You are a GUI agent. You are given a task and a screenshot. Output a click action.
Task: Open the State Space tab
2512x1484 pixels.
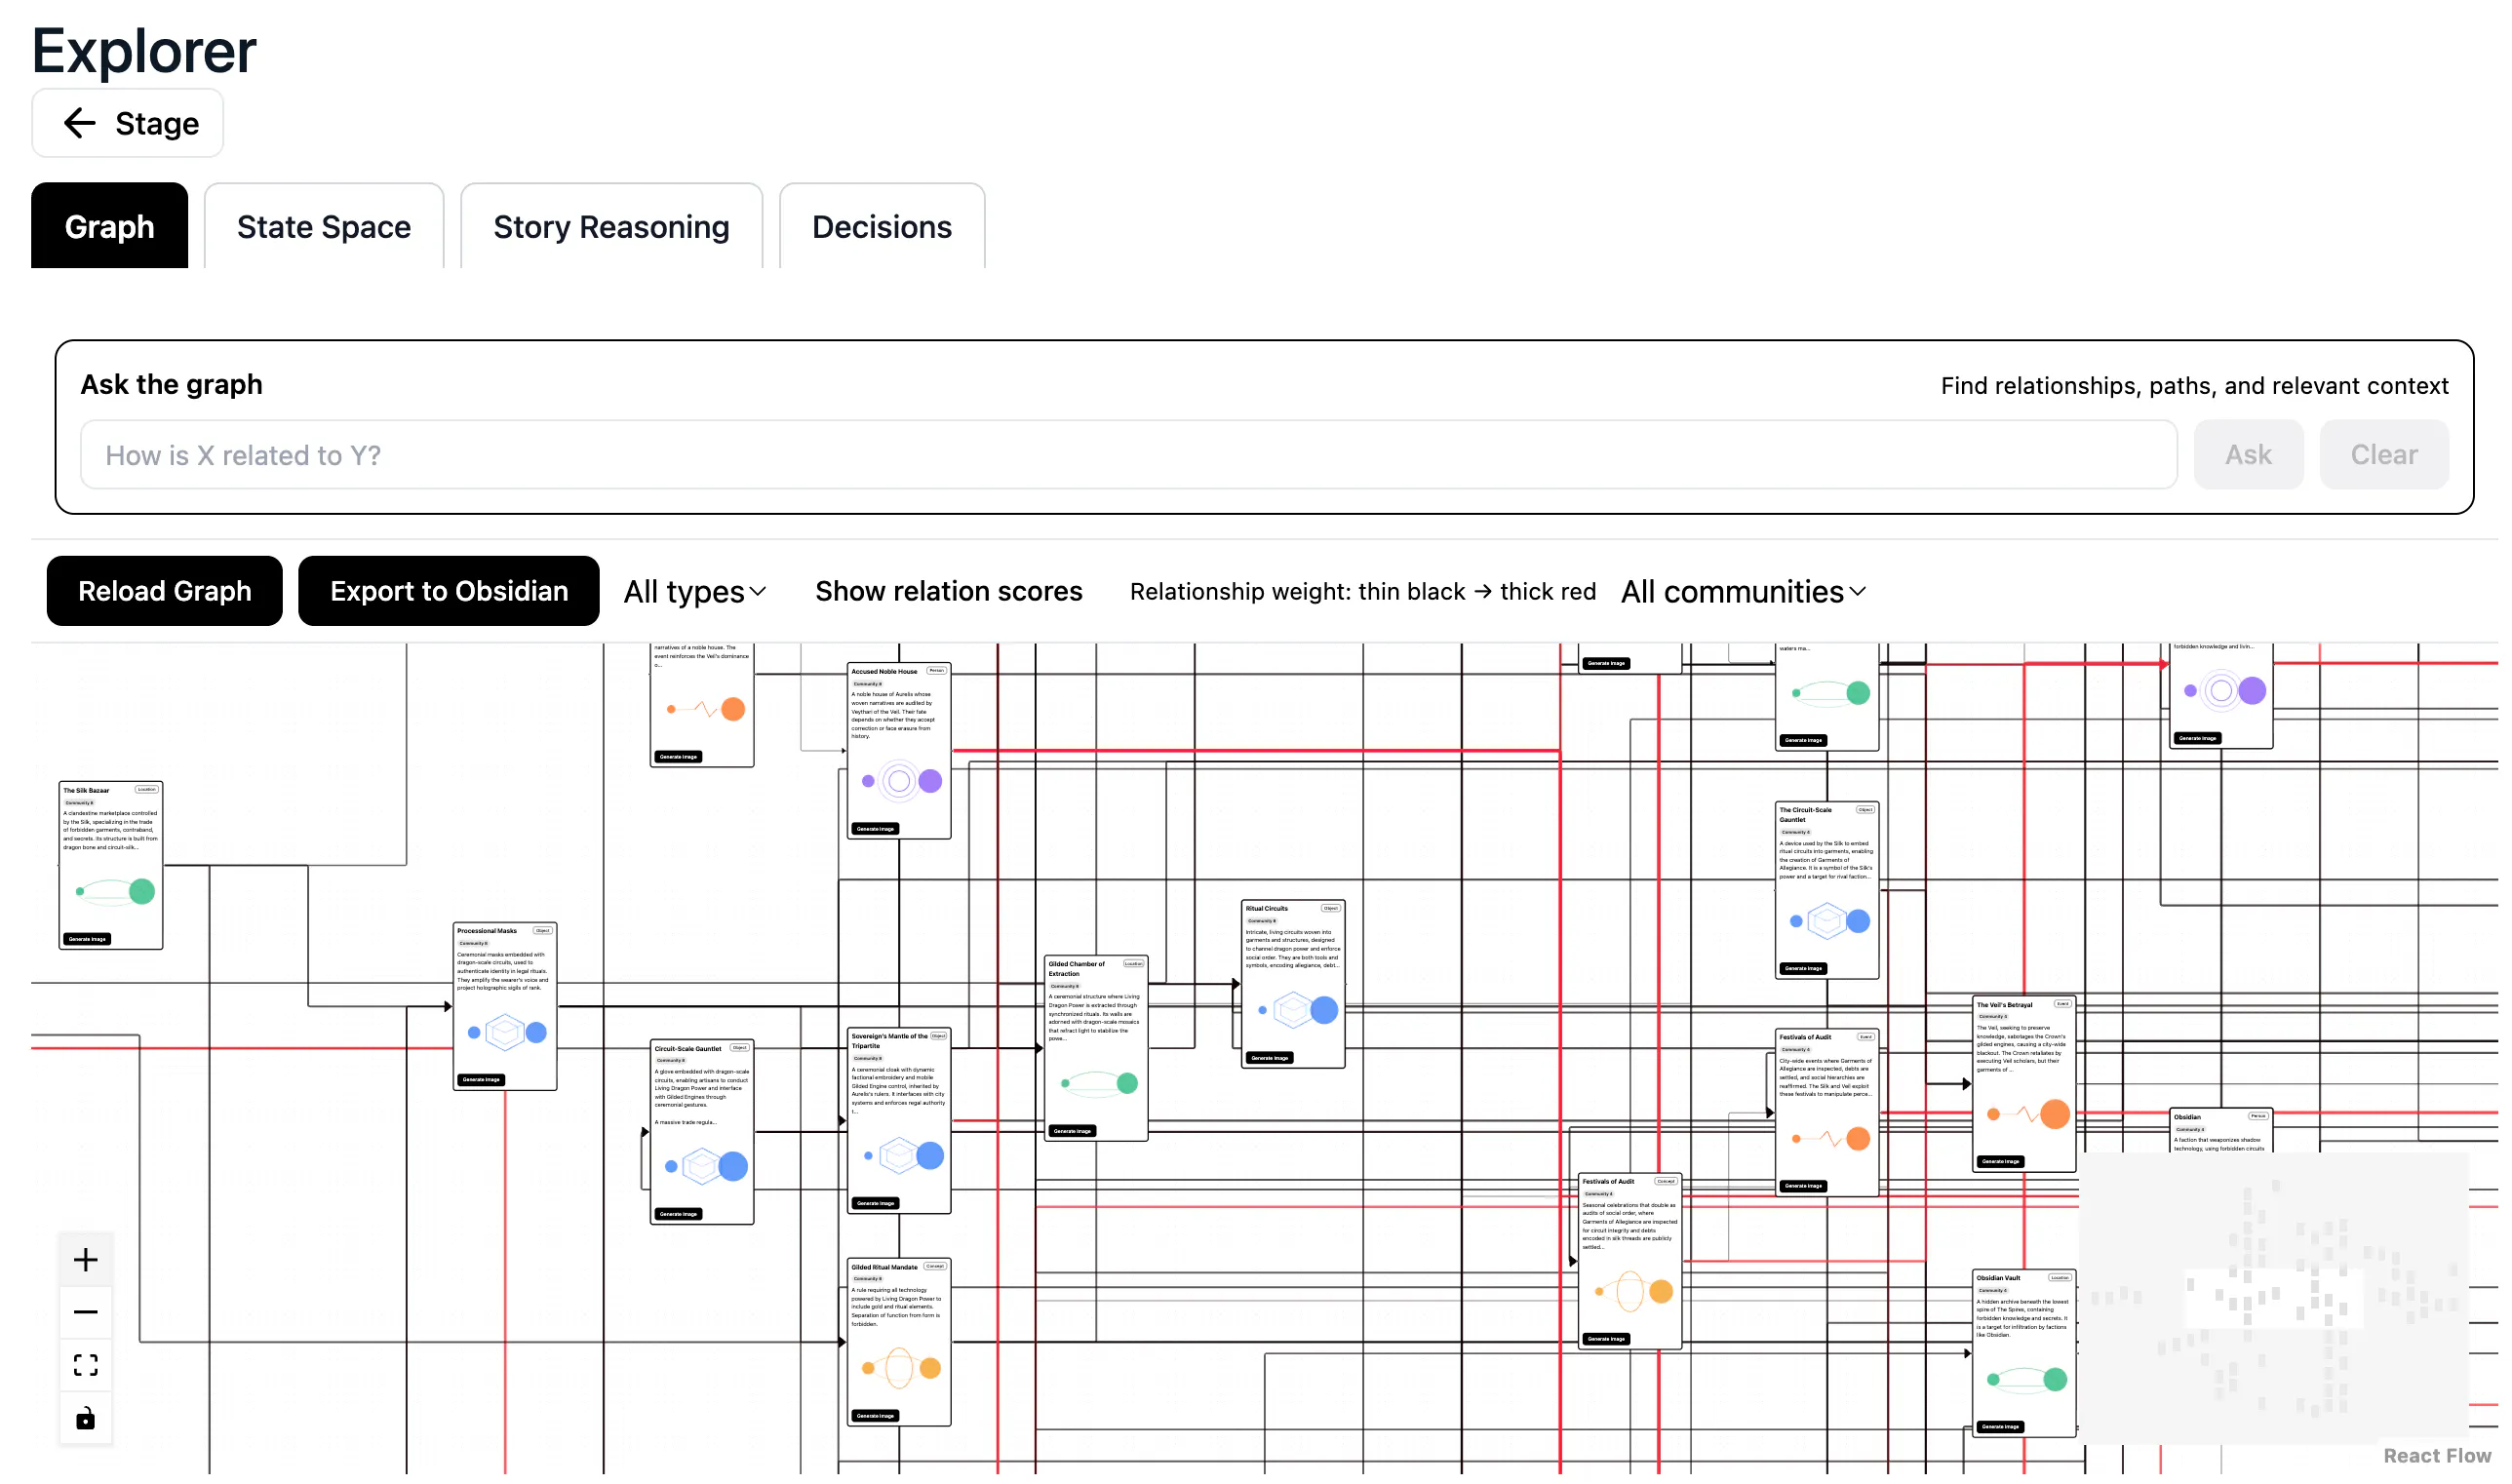326,227
